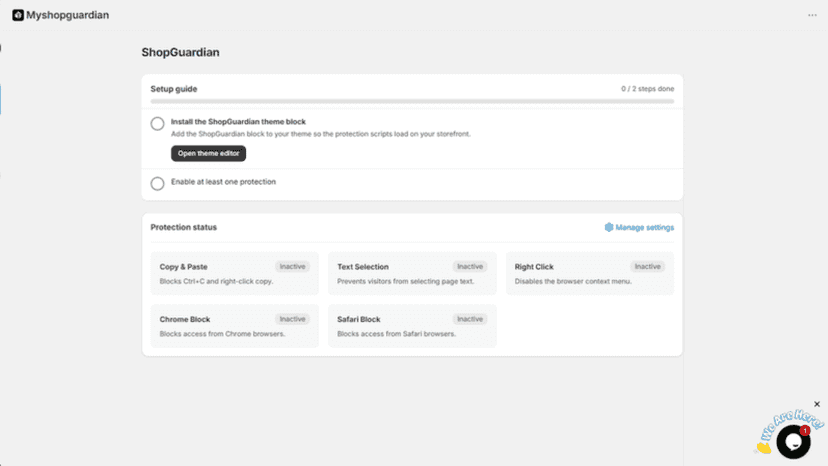
Task: Mark Install theme block step complete
Action: (157, 124)
